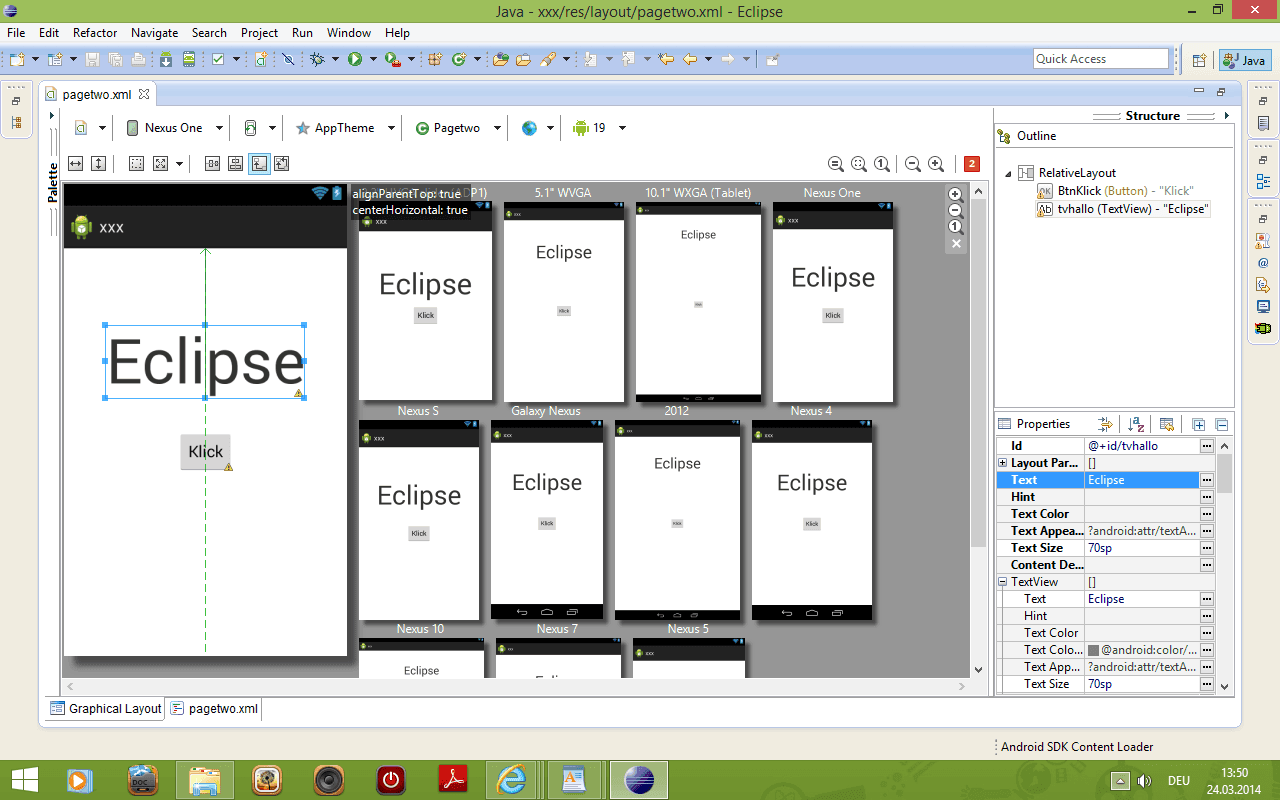The height and width of the screenshot is (800, 1280).
Task: Click the Back navigation arrow icon
Action: coord(690,60)
